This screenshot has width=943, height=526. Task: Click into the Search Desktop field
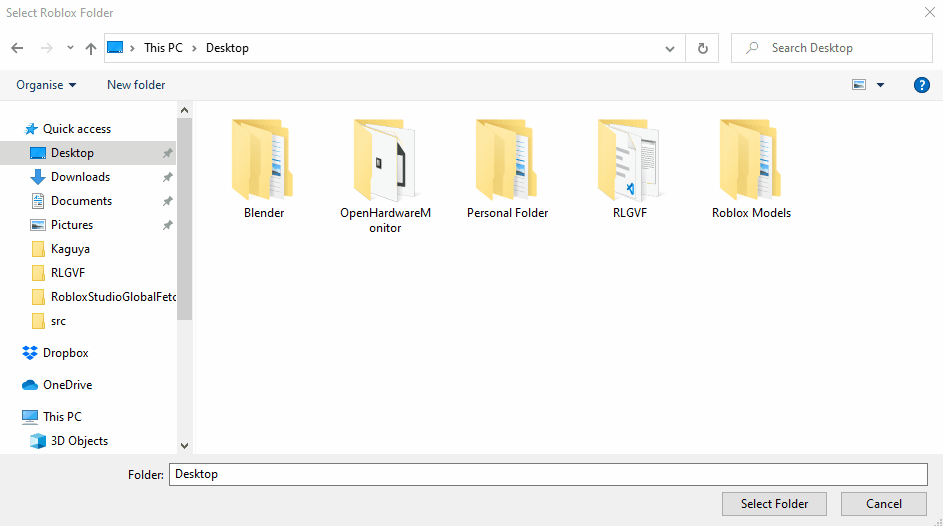pos(832,48)
